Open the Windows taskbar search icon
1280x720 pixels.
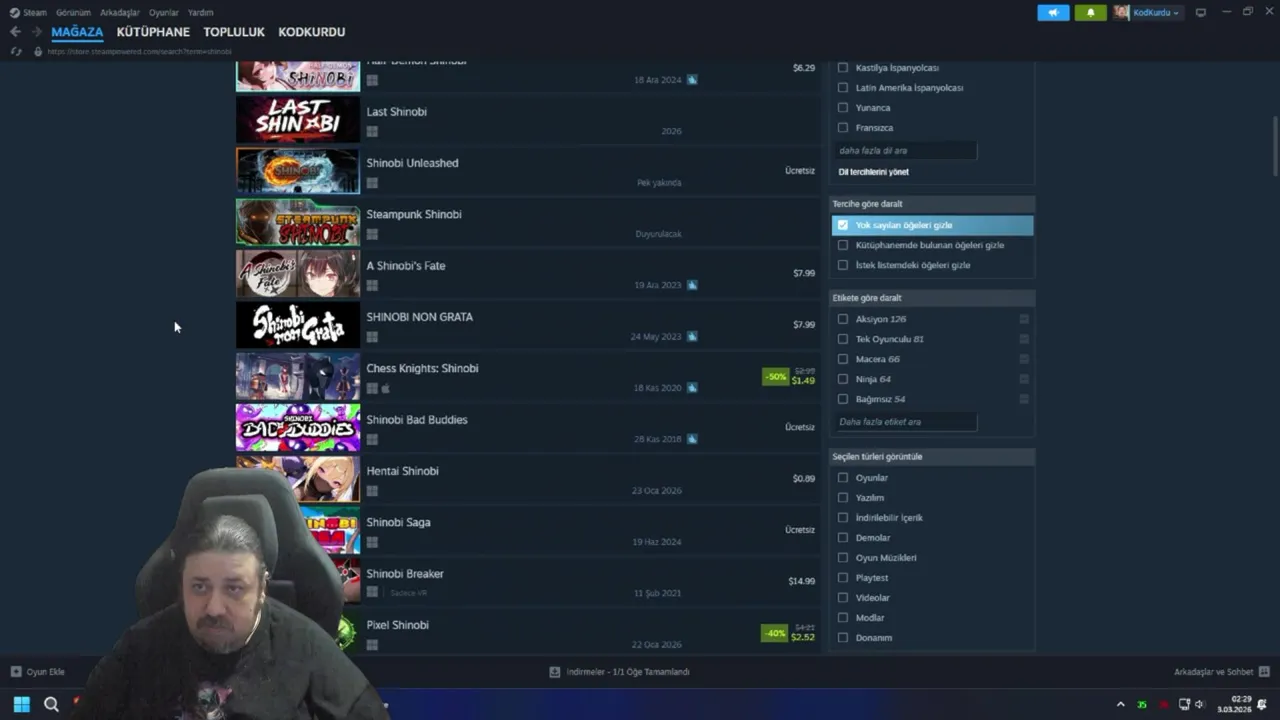(51, 704)
